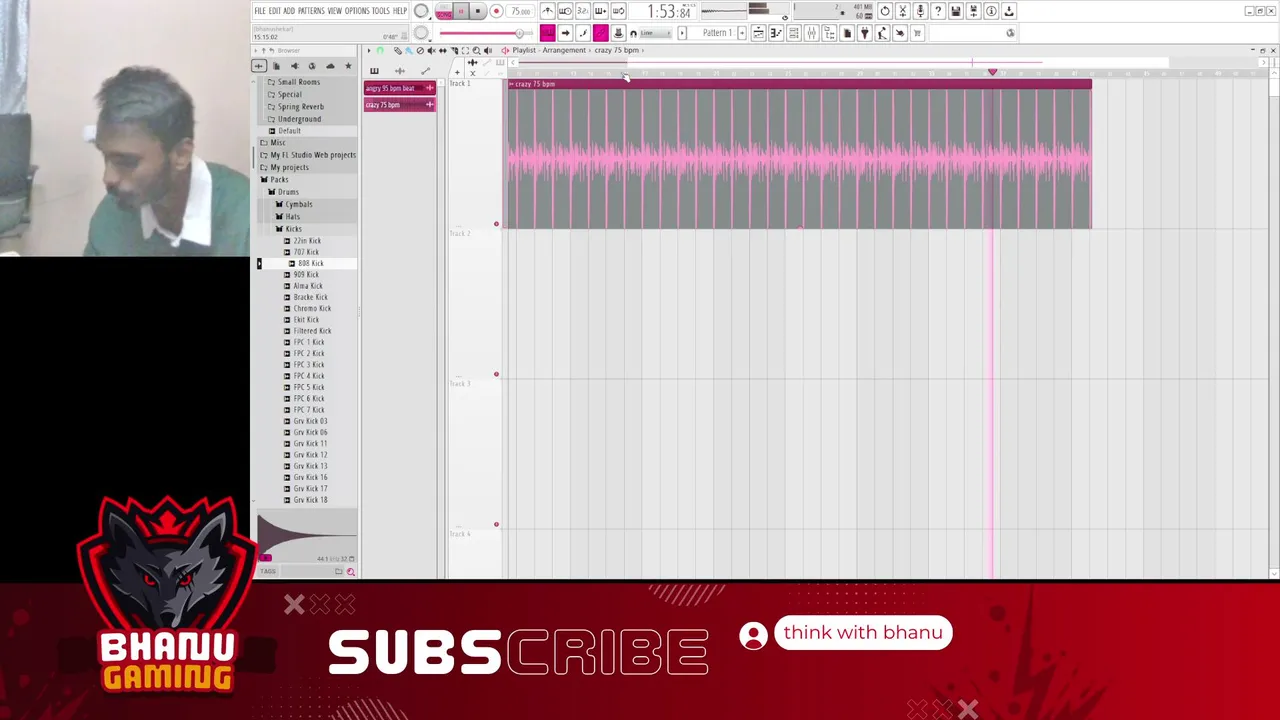
Task: Open the PATTERNS menu
Action: click(311, 11)
